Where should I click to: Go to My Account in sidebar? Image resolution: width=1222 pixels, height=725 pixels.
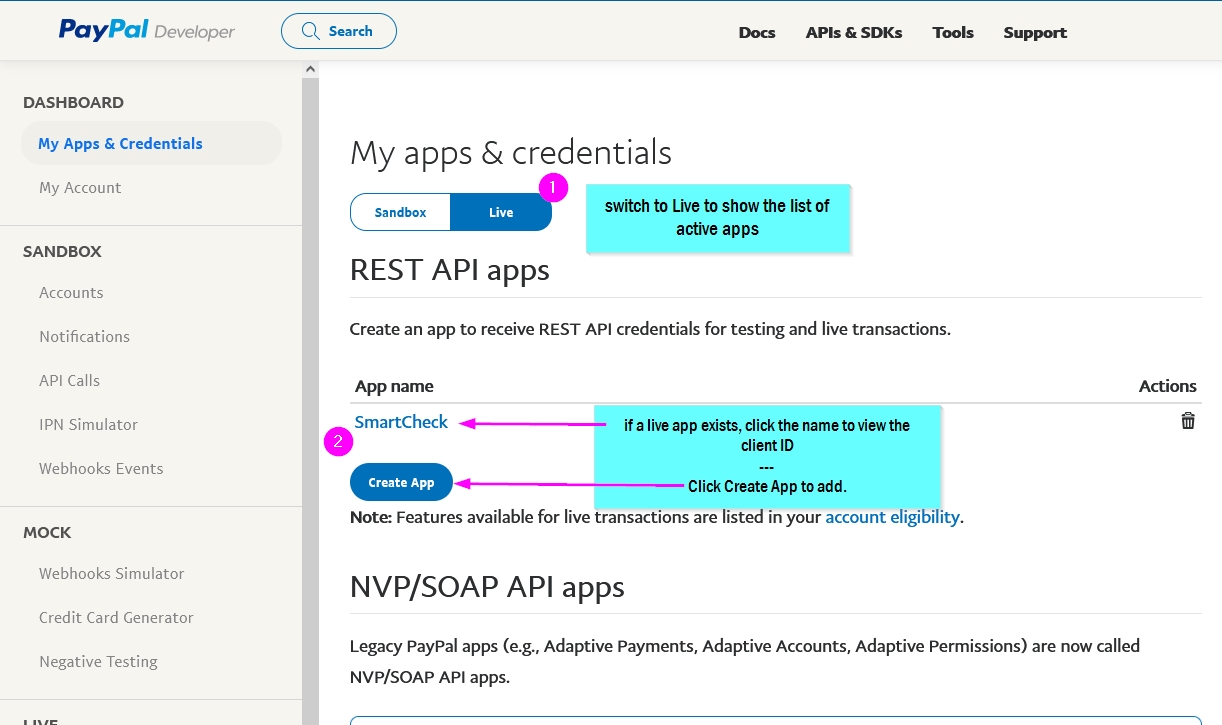(80, 187)
